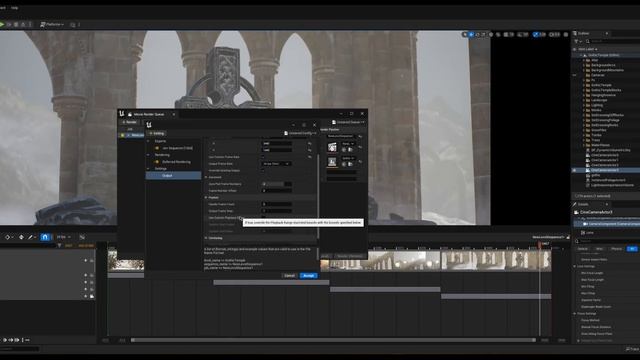Toggle visibility eye of selected CineCameraActor row
This screenshot has width=640, height=360.
point(575,170)
